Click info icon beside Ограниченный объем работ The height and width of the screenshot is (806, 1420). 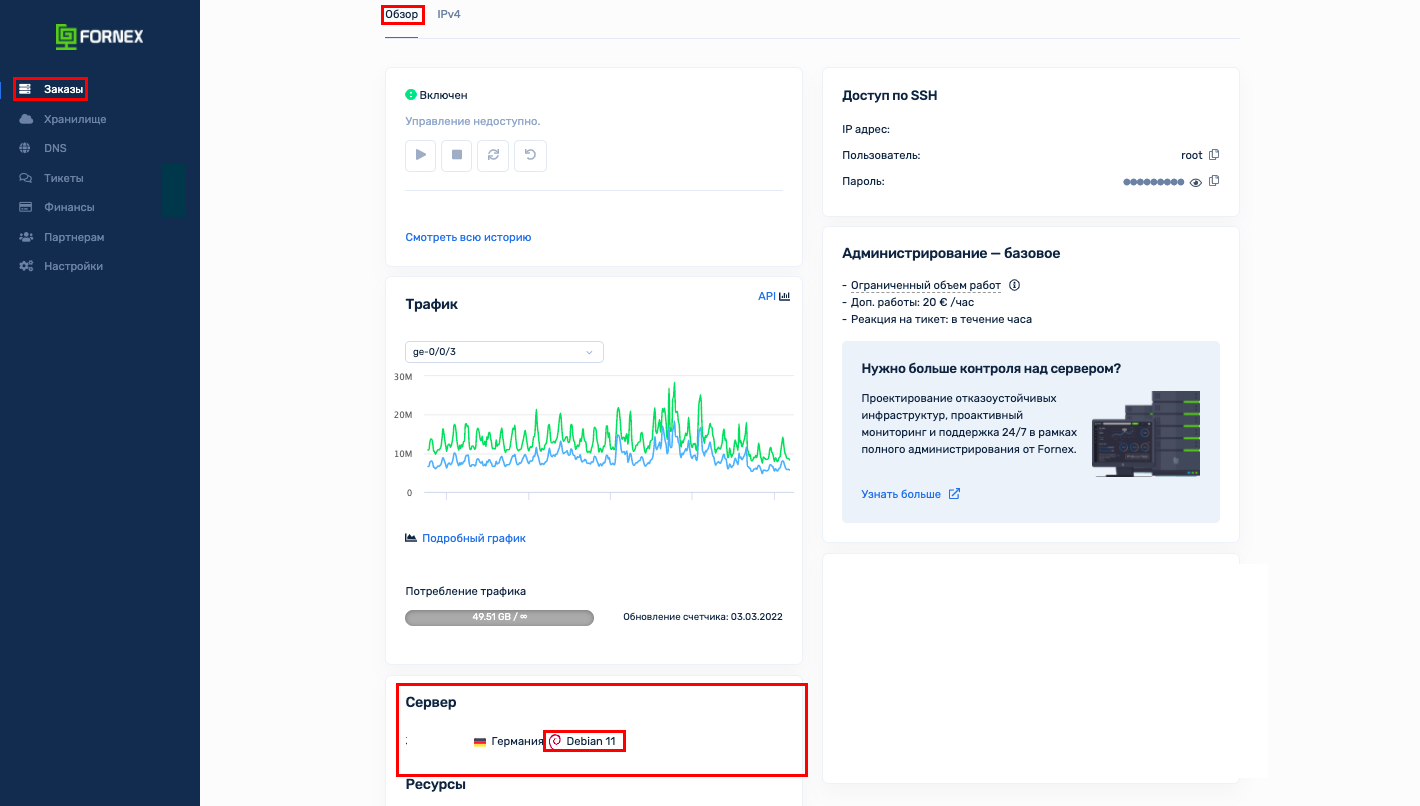click(x=1014, y=285)
